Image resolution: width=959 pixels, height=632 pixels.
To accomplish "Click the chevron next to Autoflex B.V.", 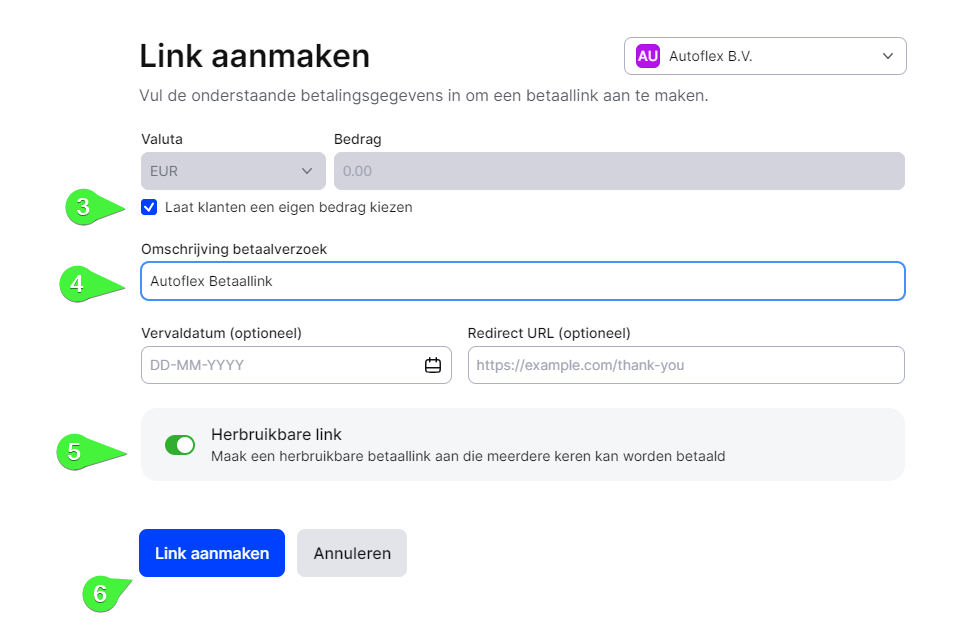I will point(888,56).
